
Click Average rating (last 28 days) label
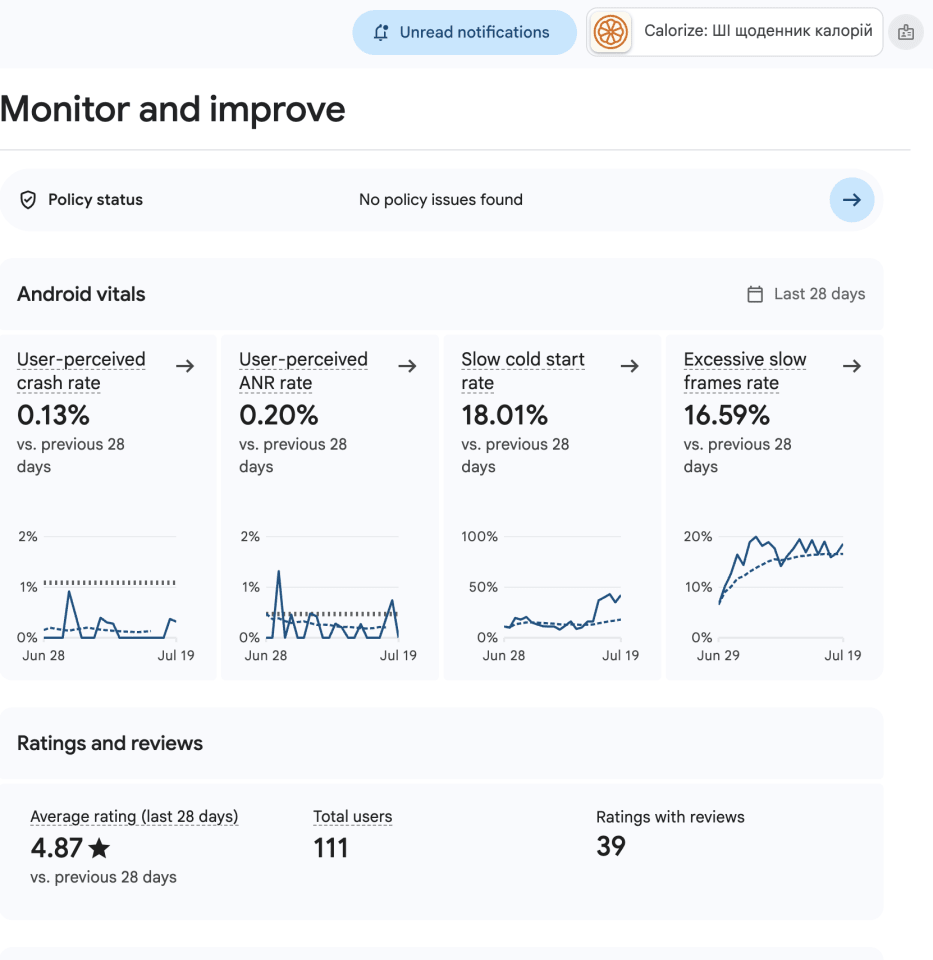click(x=134, y=817)
